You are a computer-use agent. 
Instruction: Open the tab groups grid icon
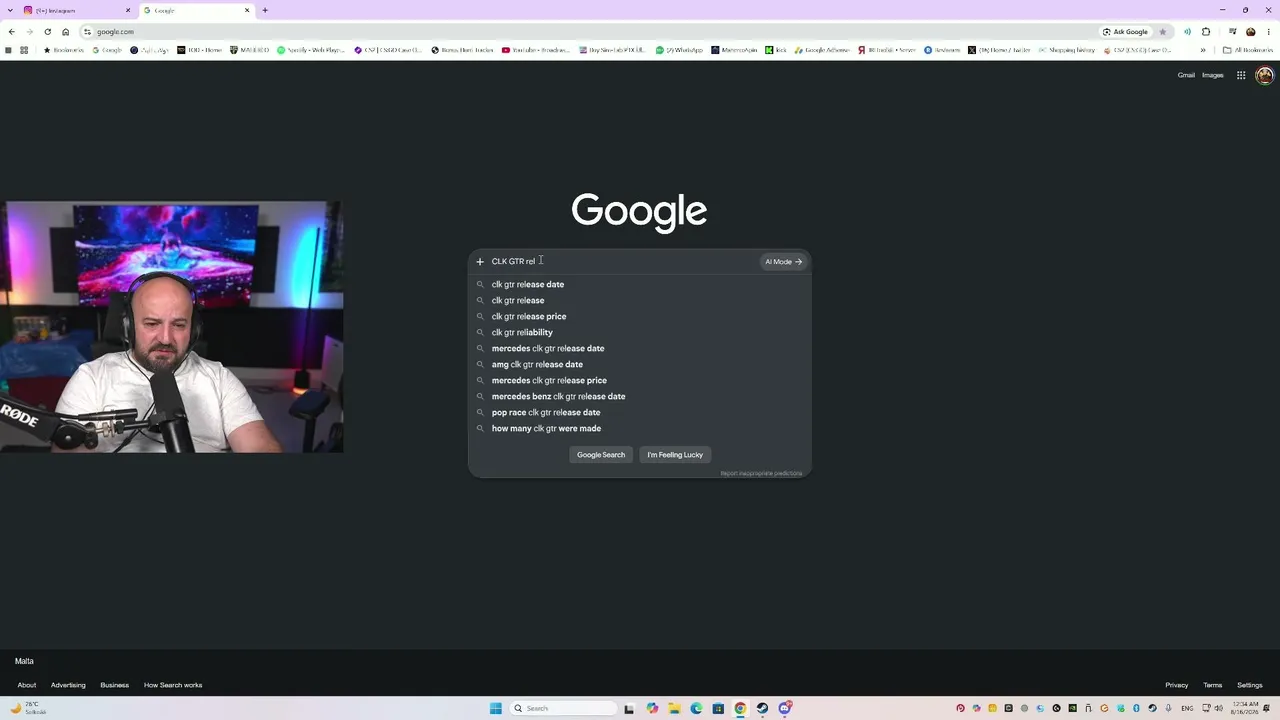[24, 50]
